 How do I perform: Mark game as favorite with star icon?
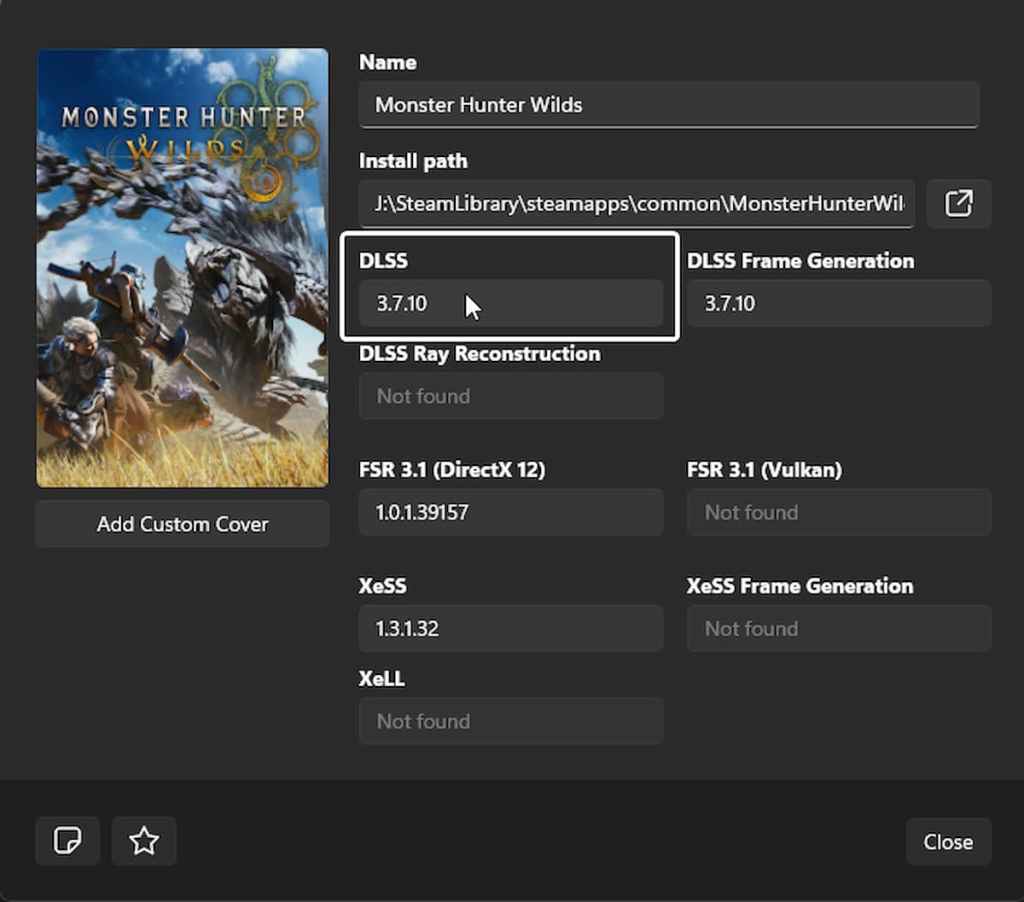pos(144,841)
